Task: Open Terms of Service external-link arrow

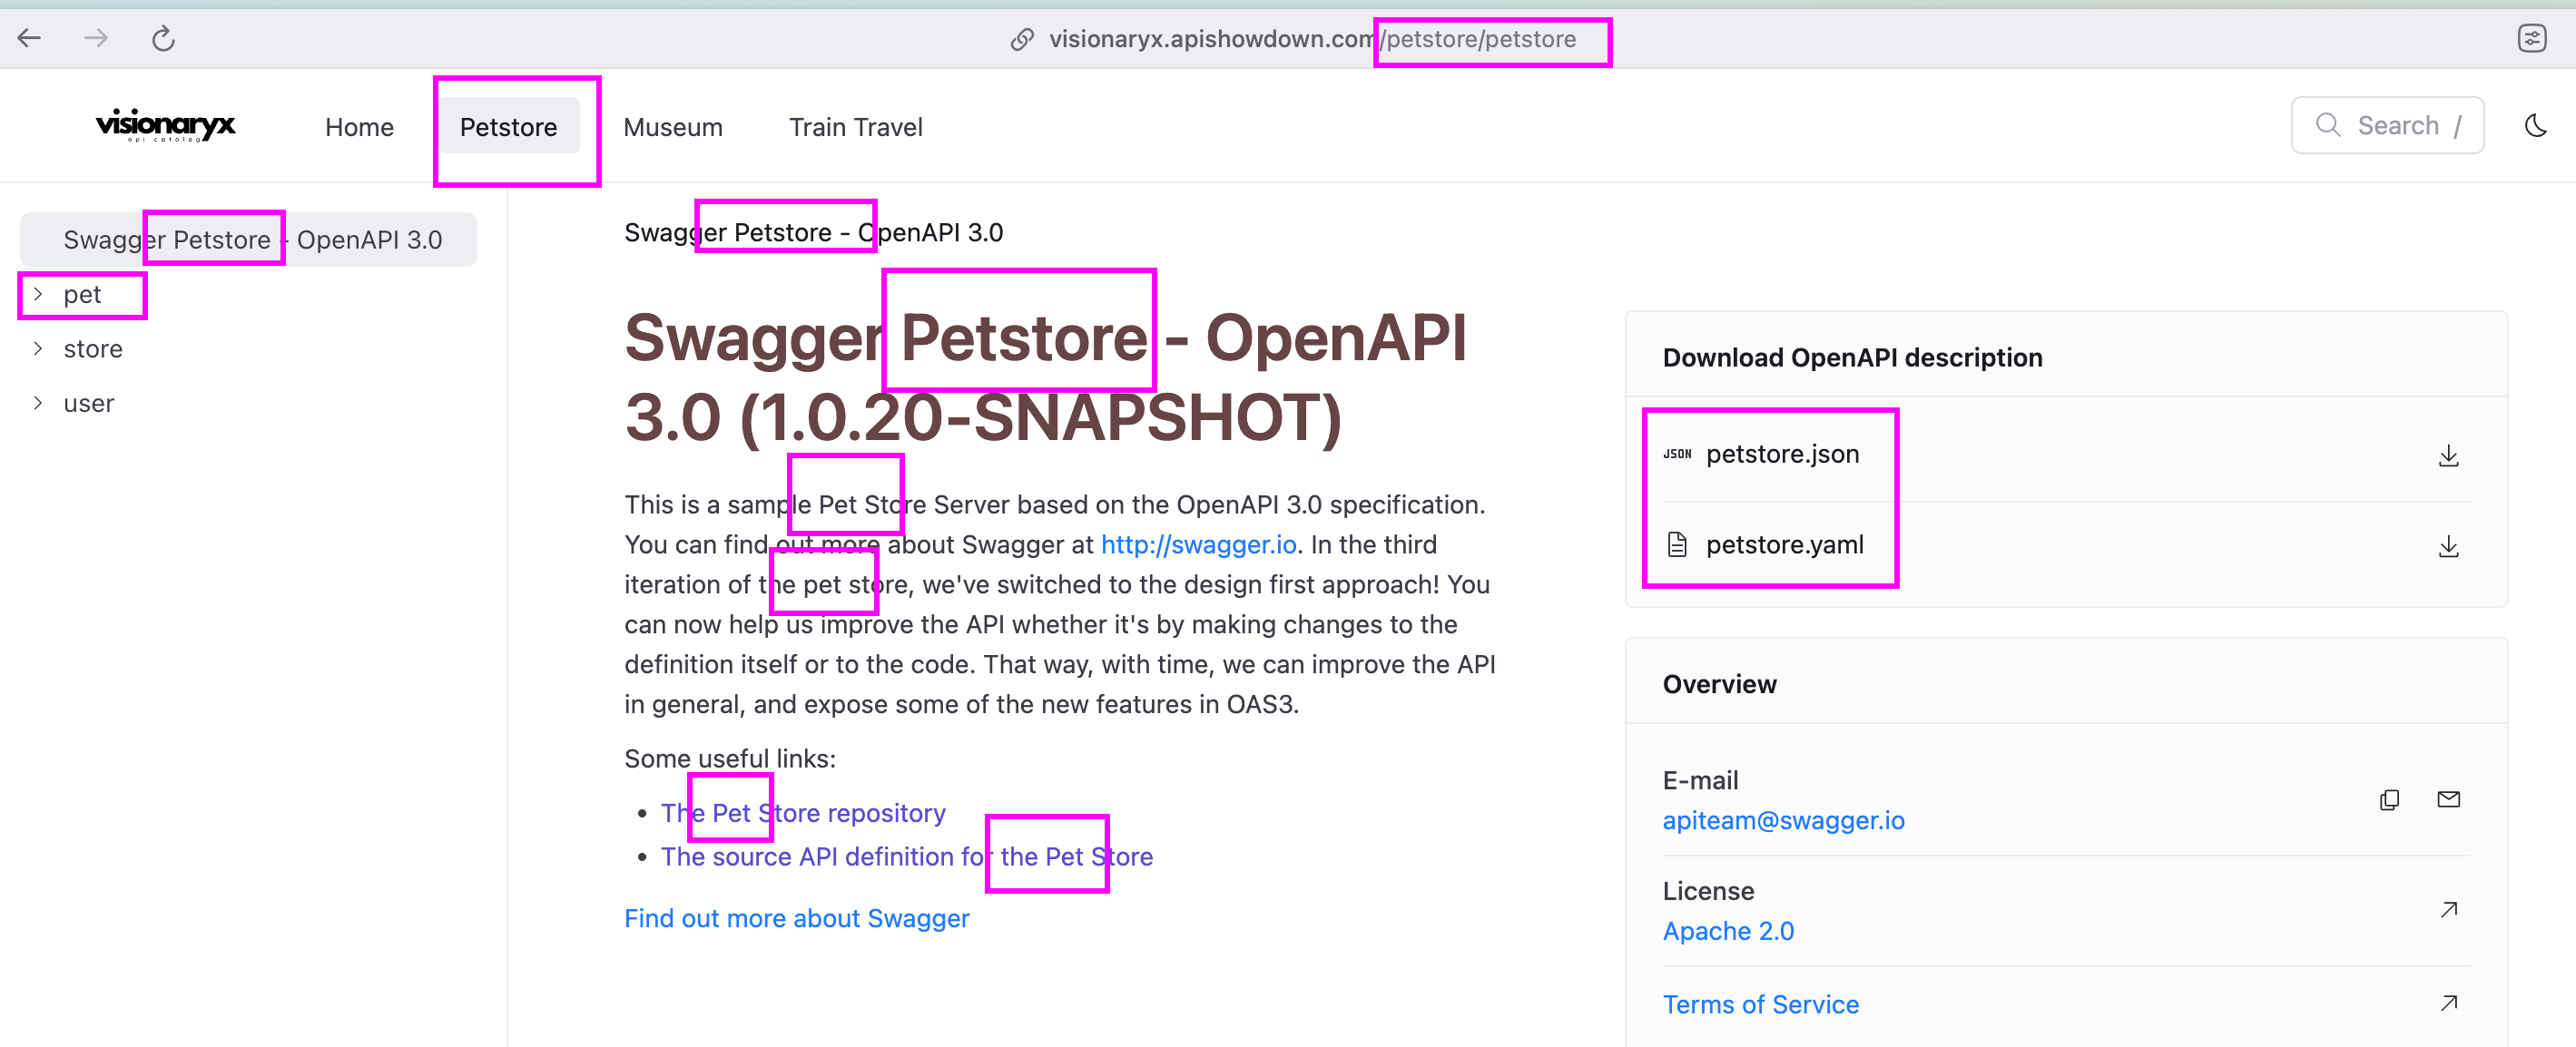Action: click(x=2448, y=1002)
